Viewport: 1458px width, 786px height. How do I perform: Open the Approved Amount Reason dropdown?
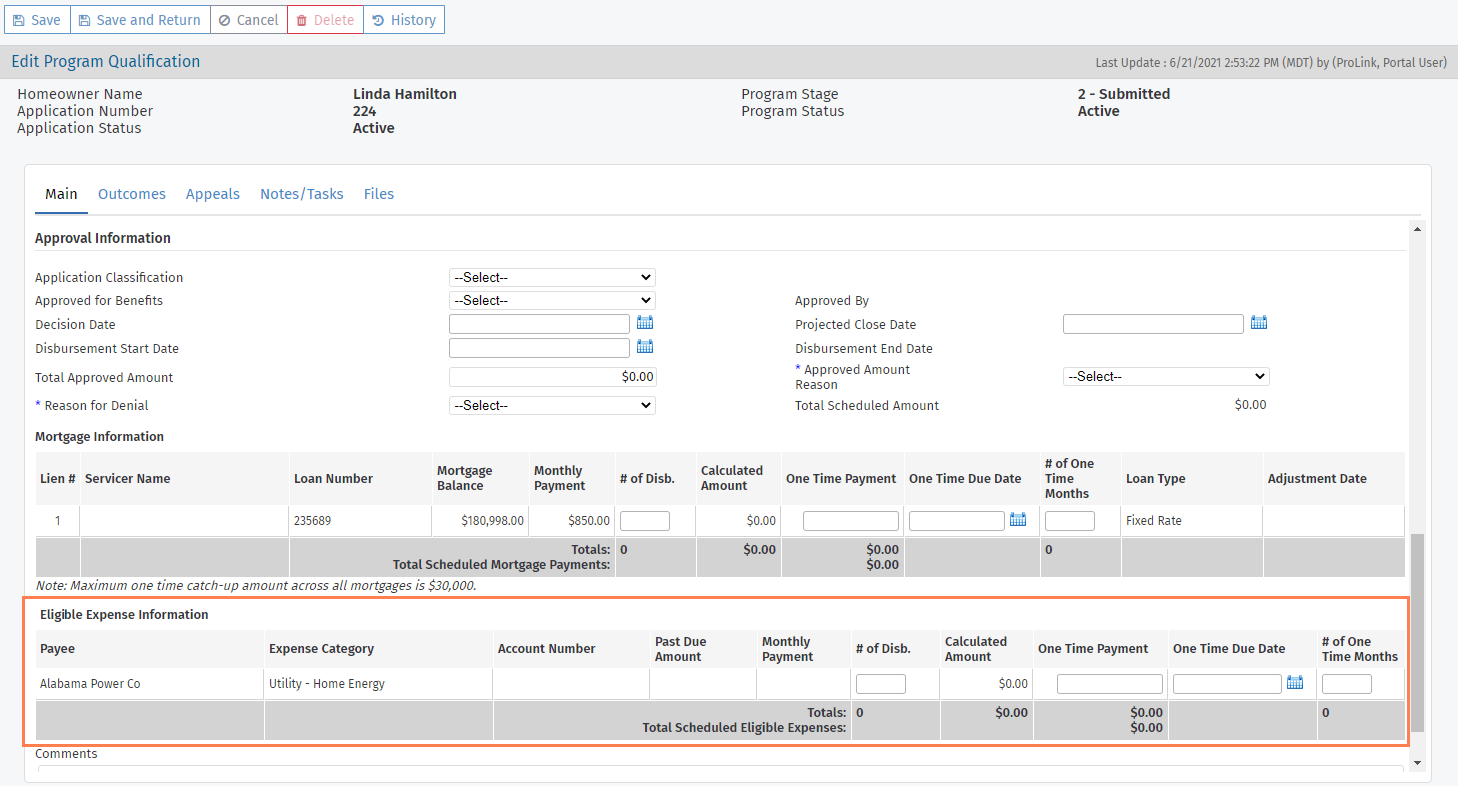tap(1166, 377)
